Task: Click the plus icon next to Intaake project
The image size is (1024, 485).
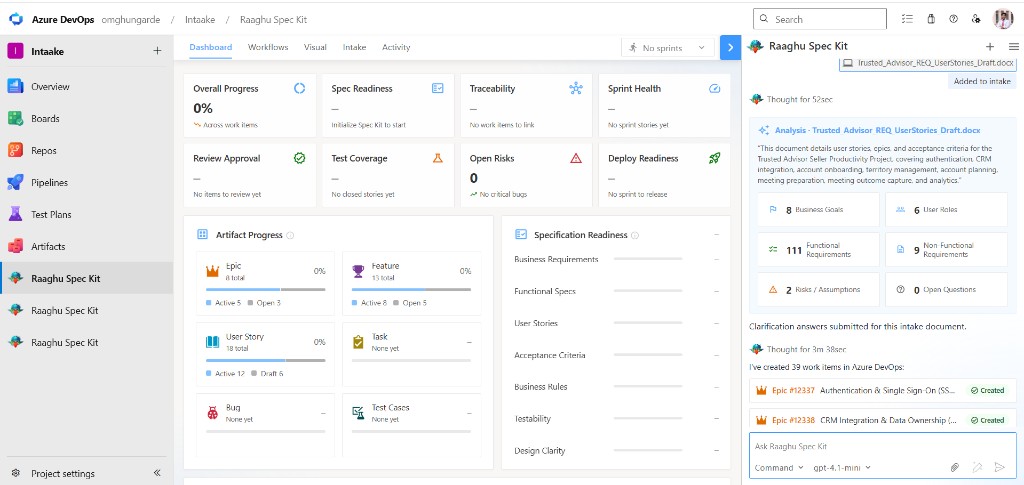Action: click(x=157, y=51)
